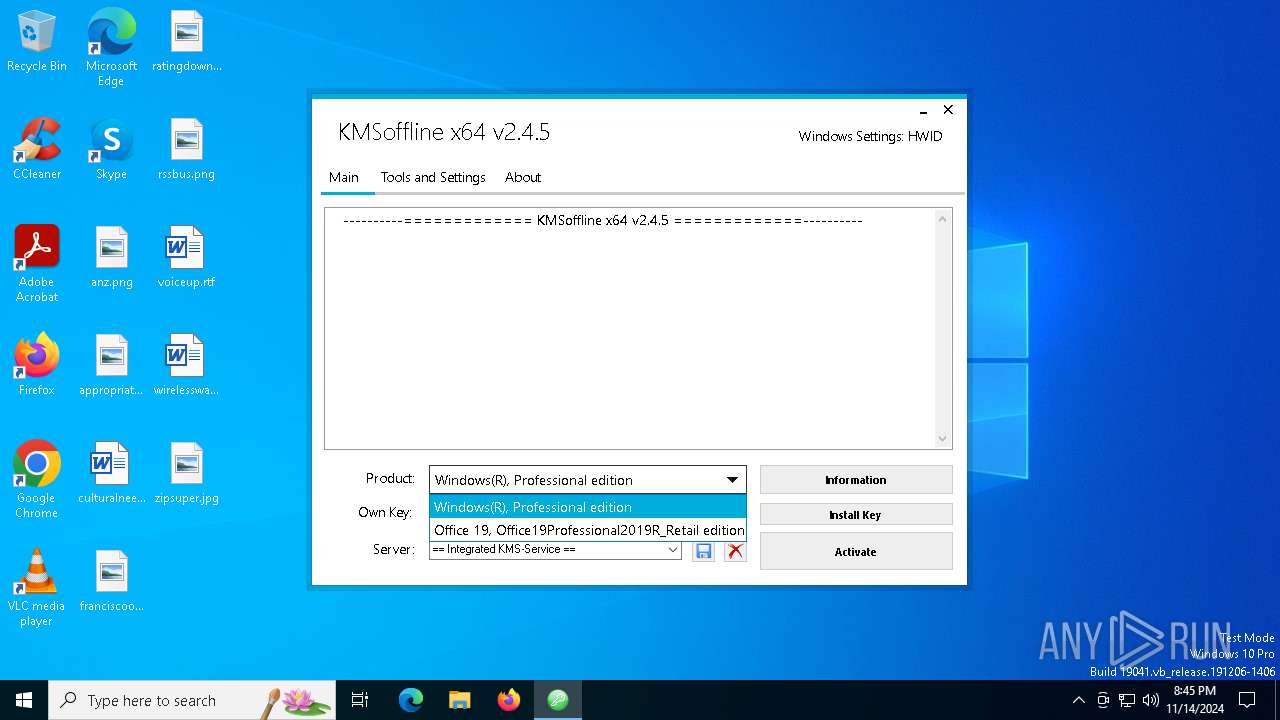Image resolution: width=1280 pixels, height=720 pixels.
Task: Select wirelesswa document on desktop
Action: (x=187, y=366)
